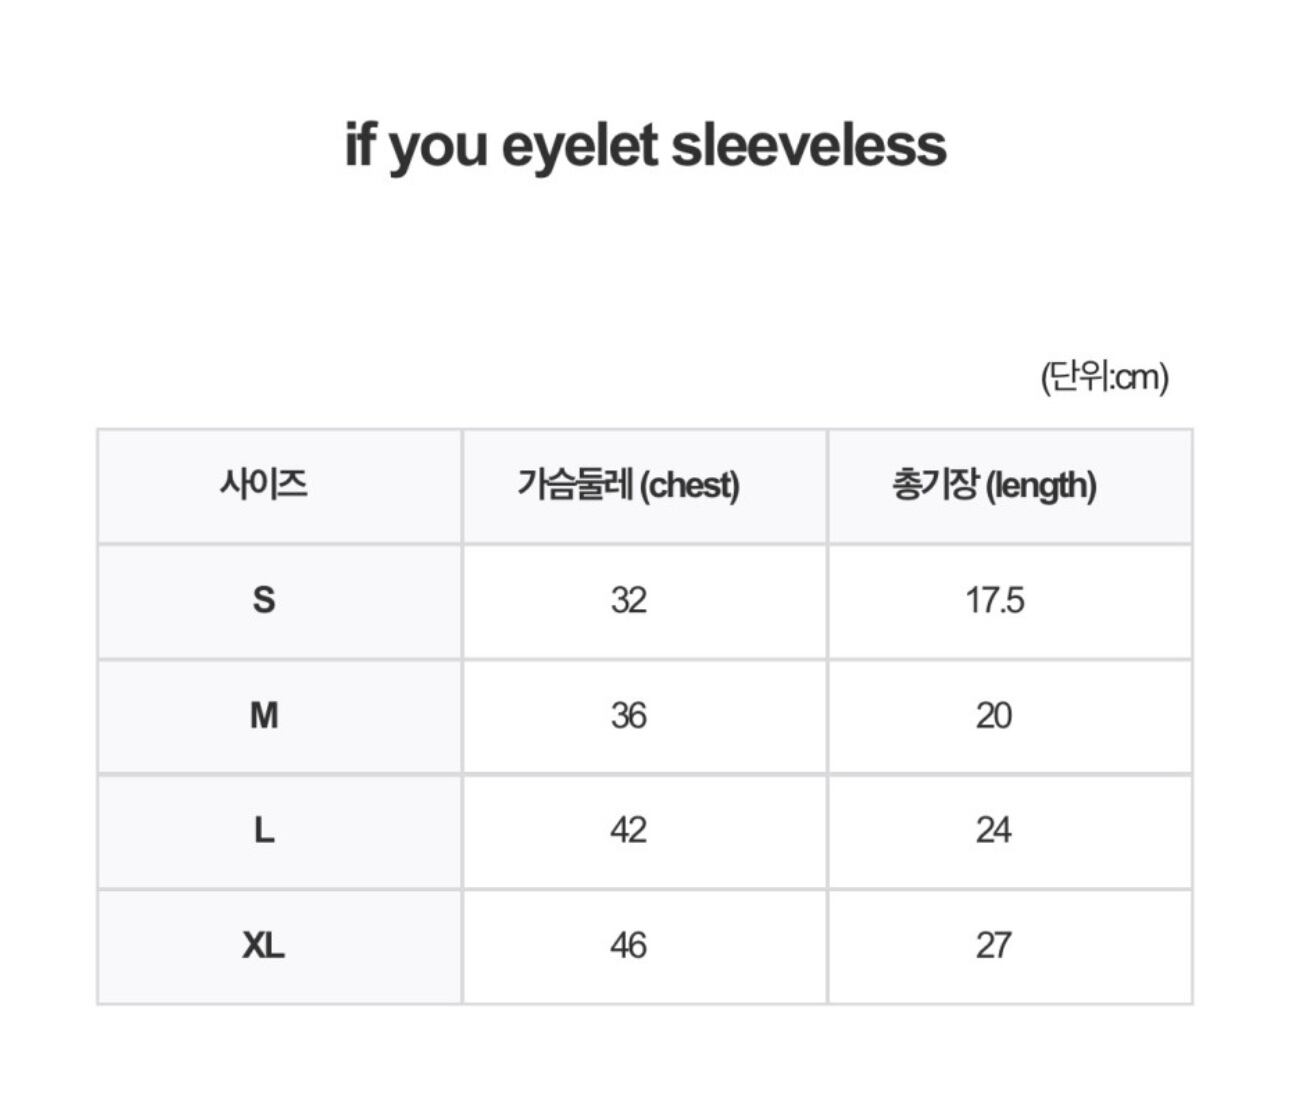Click the word "you" in the heading
Image resolution: width=1290 pixels, height=1093 pixels.
pos(438,148)
